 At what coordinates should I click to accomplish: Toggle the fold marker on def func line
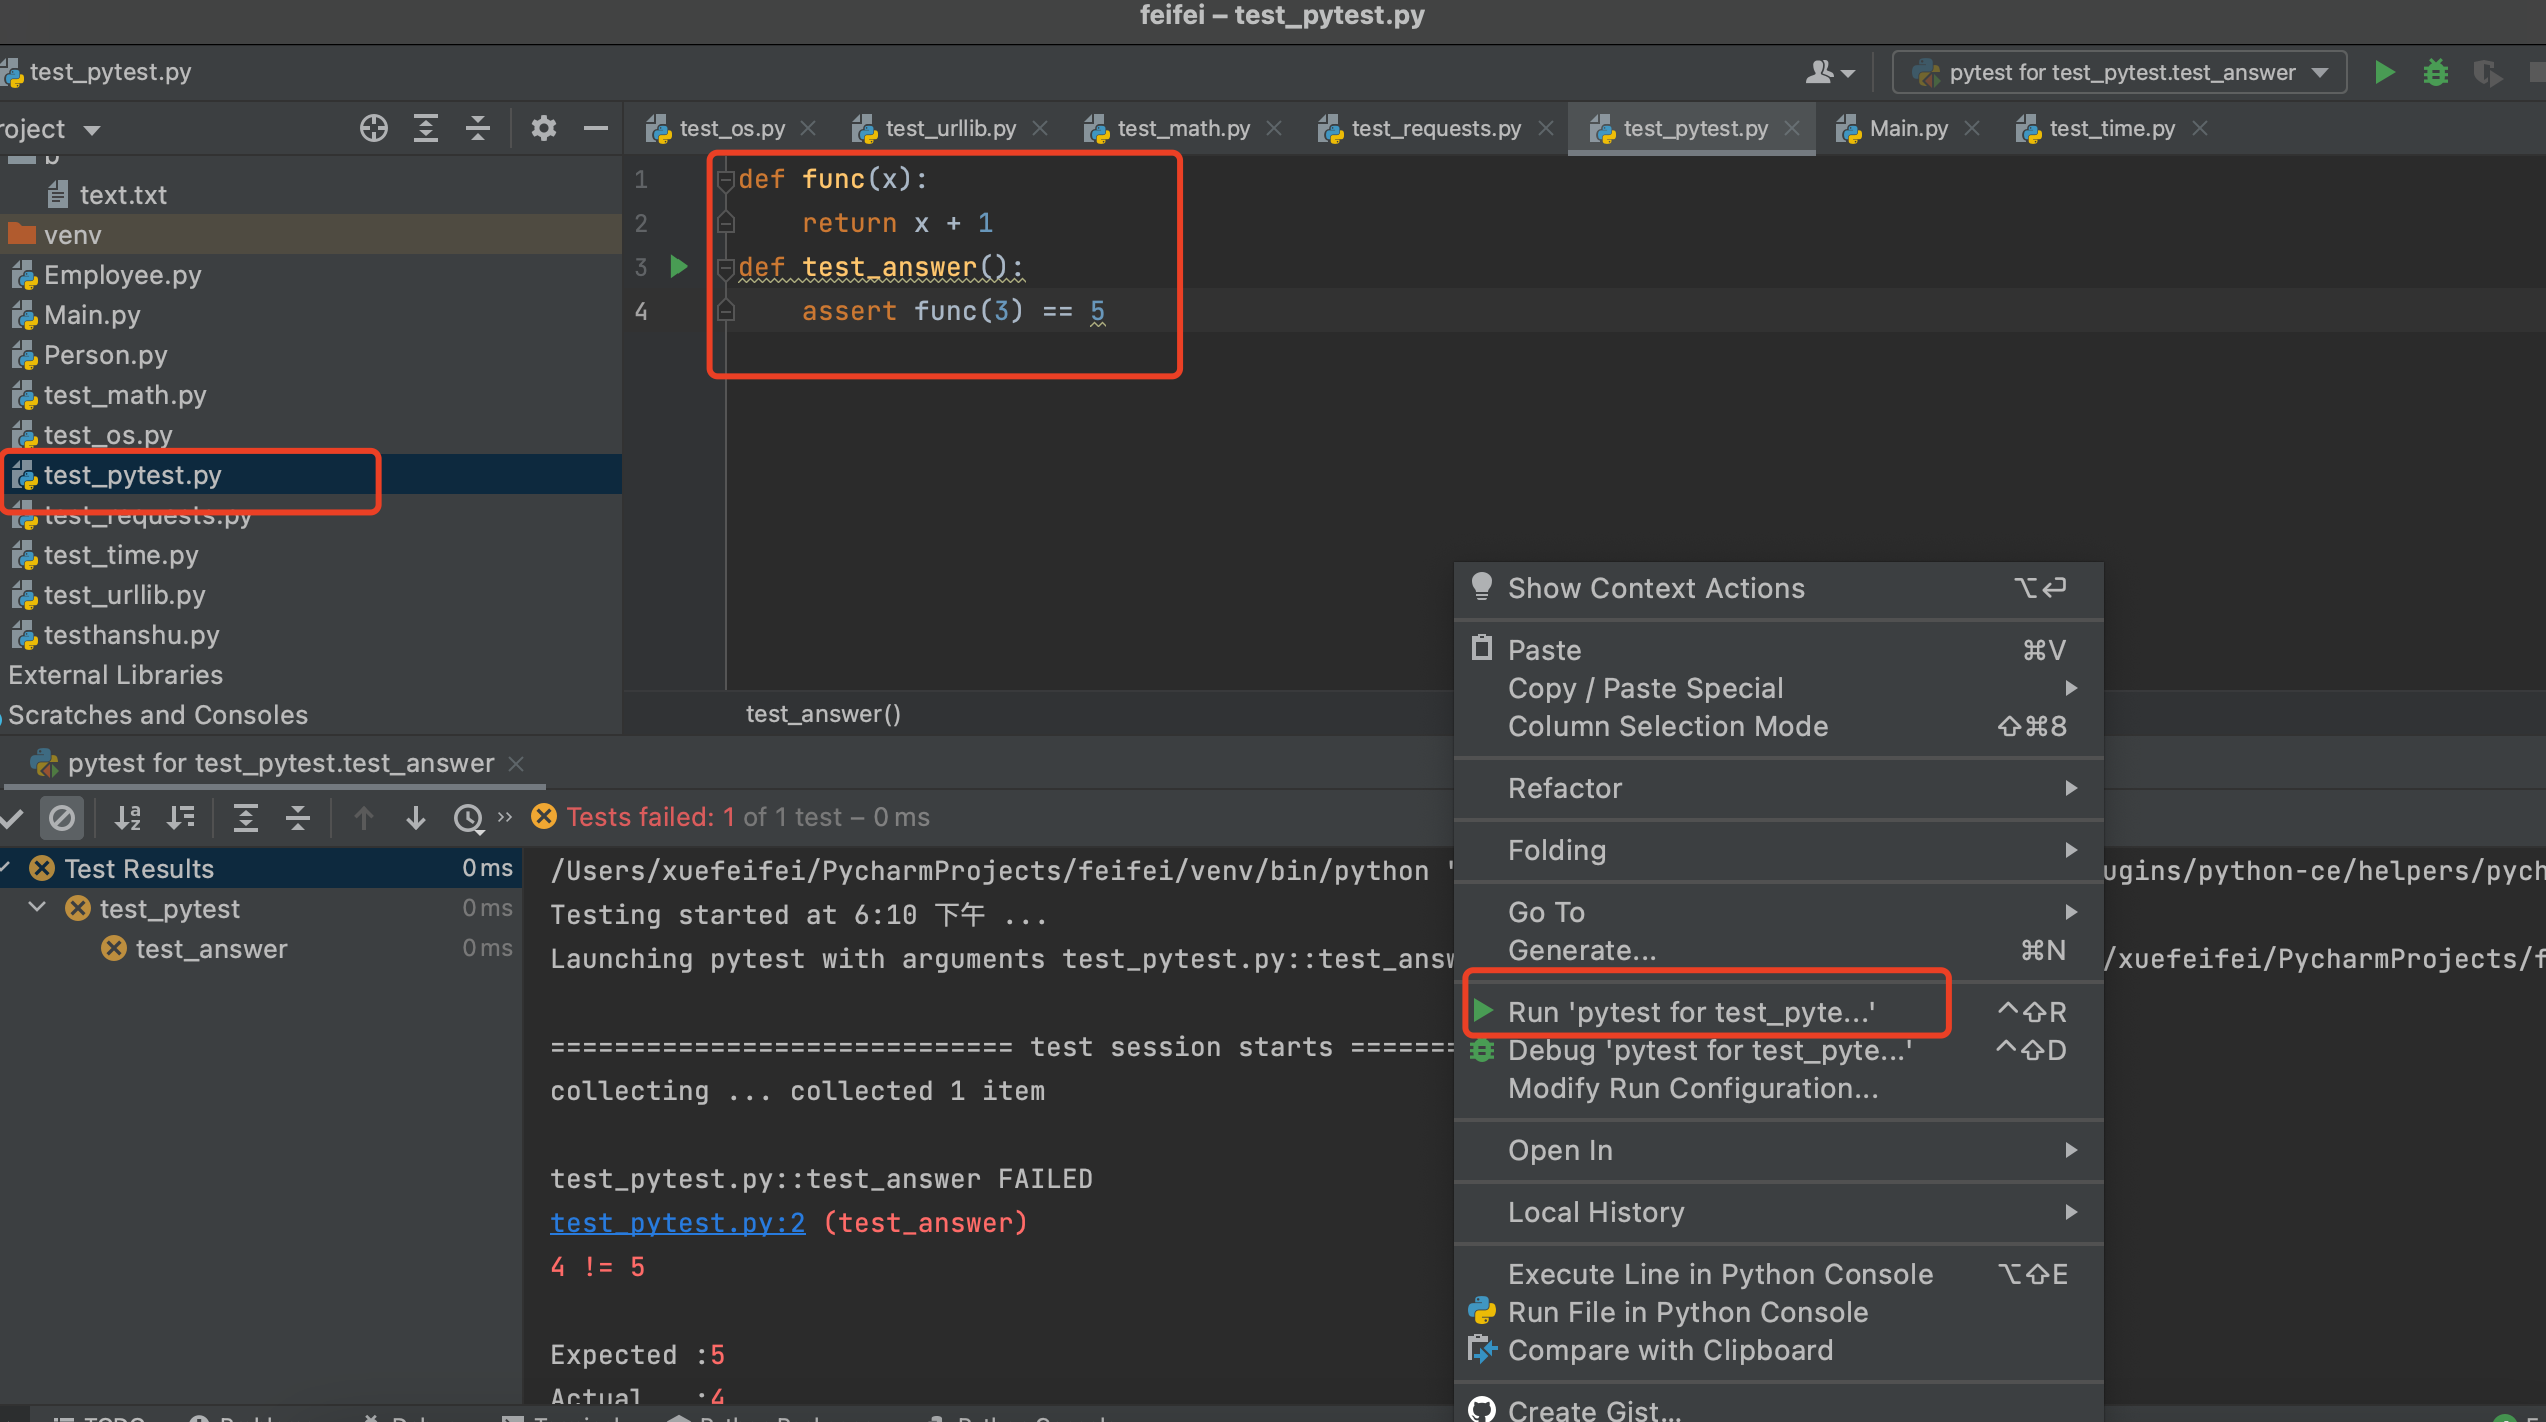[x=726, y=180]
